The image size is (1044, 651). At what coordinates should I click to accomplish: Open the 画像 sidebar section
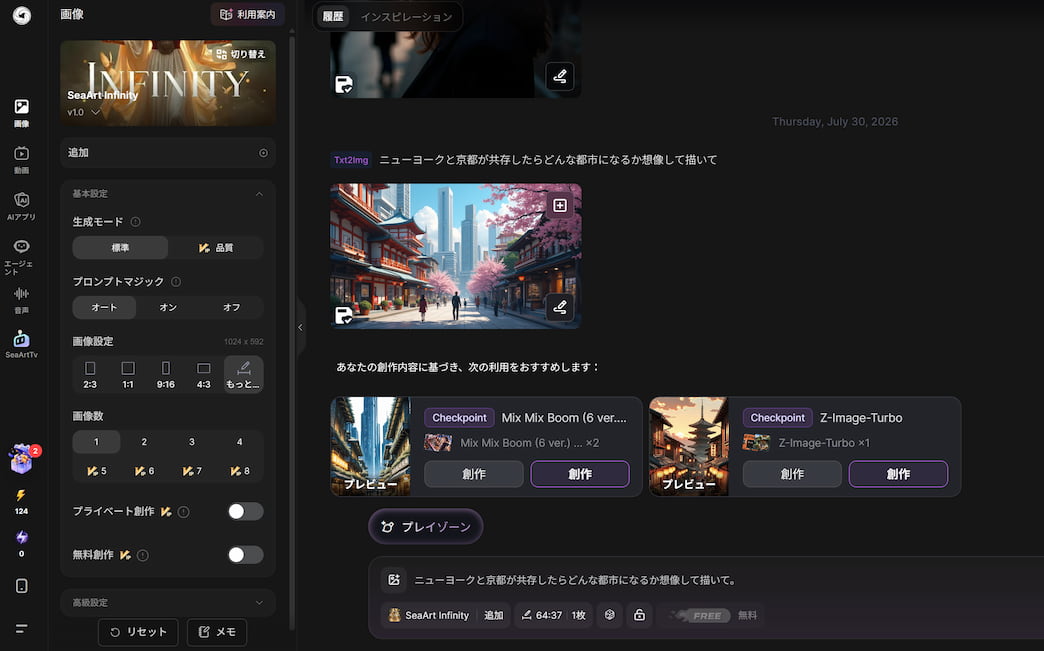pos(21,112)
